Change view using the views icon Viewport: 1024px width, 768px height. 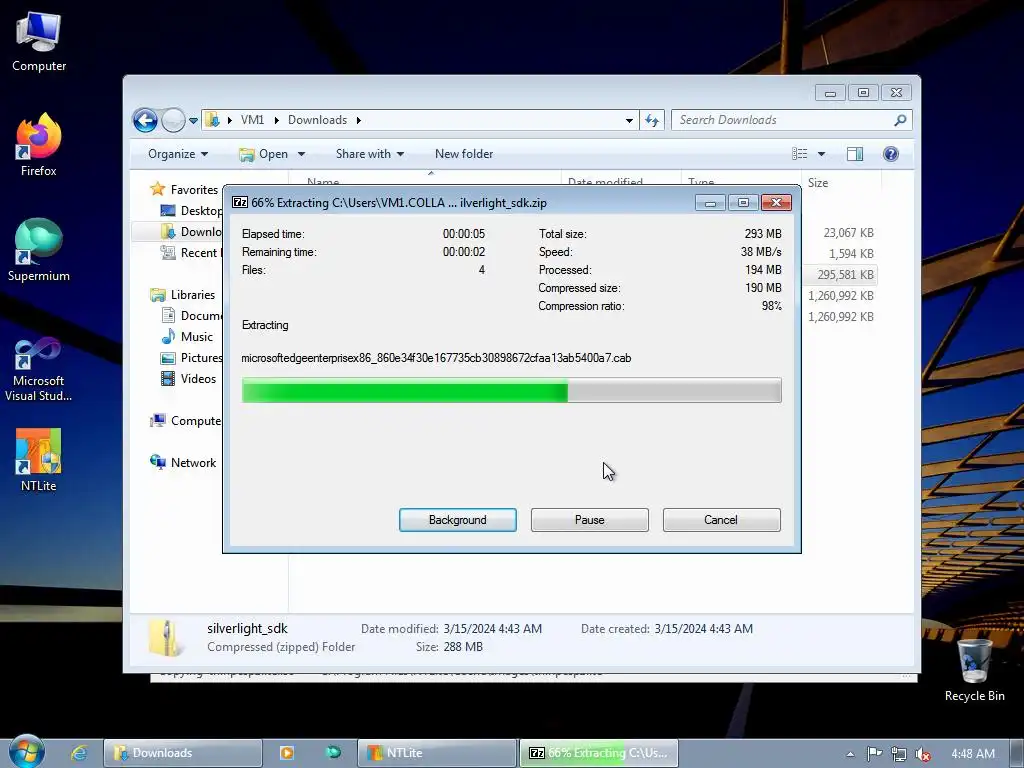click(x=799, y=154)
